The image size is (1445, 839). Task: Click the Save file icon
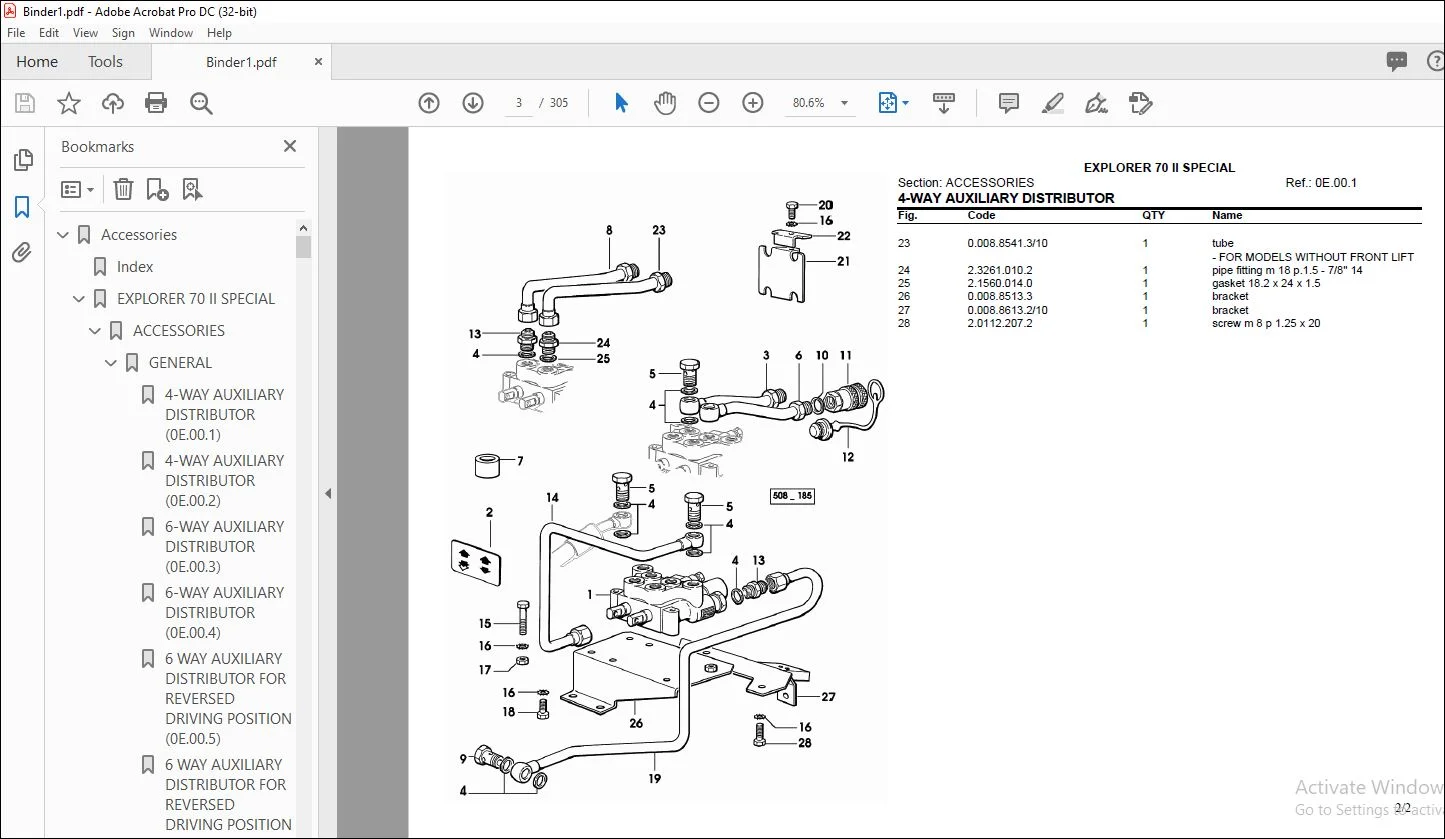[x=25, y=103]
